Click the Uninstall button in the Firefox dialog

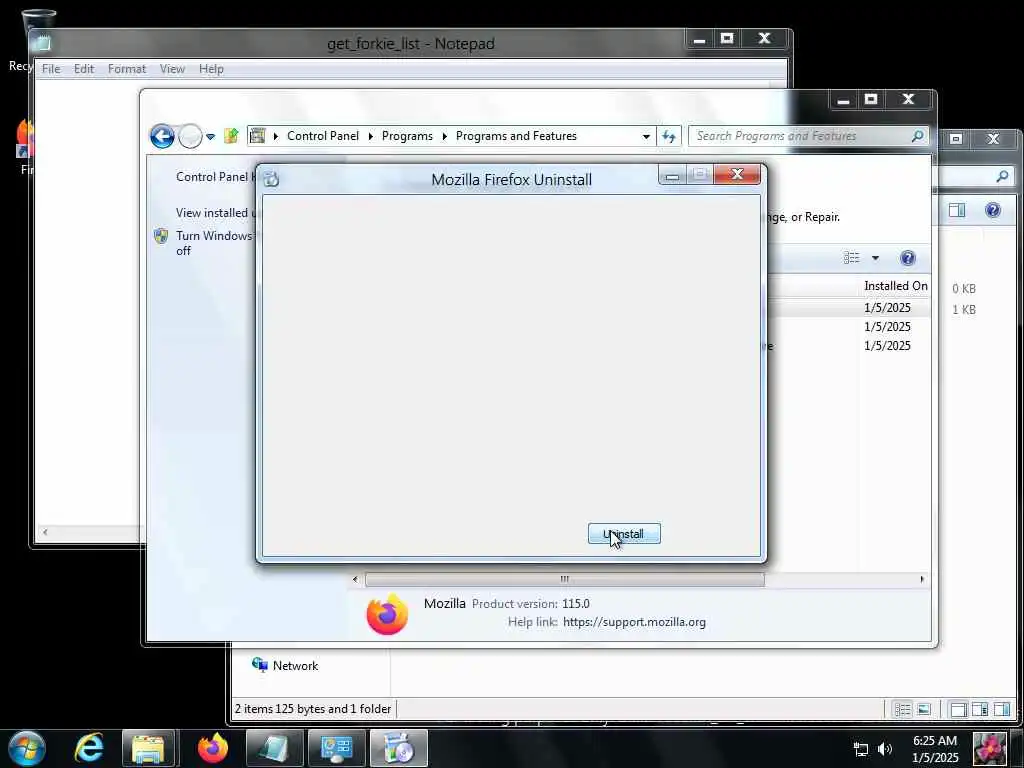coord(624,534)
